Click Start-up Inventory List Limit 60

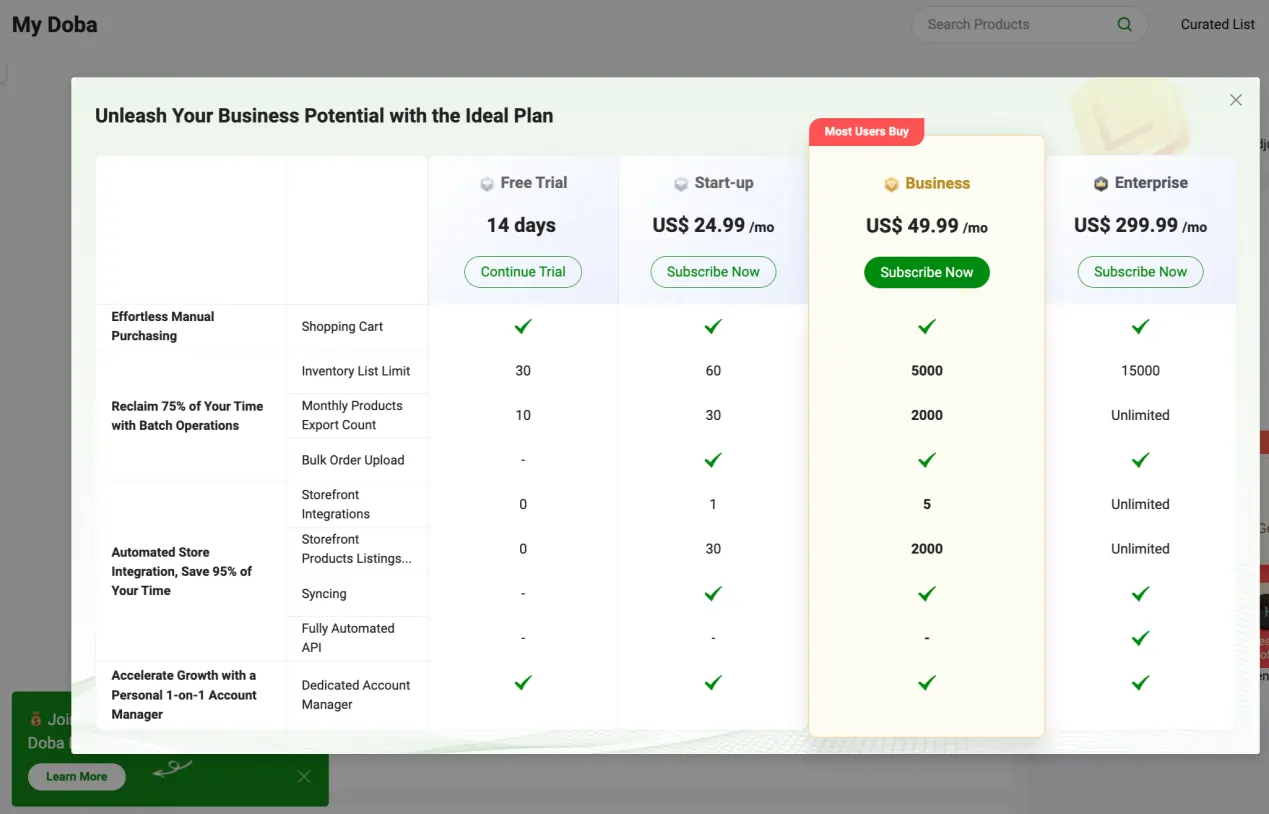click(x=713, y=371)
